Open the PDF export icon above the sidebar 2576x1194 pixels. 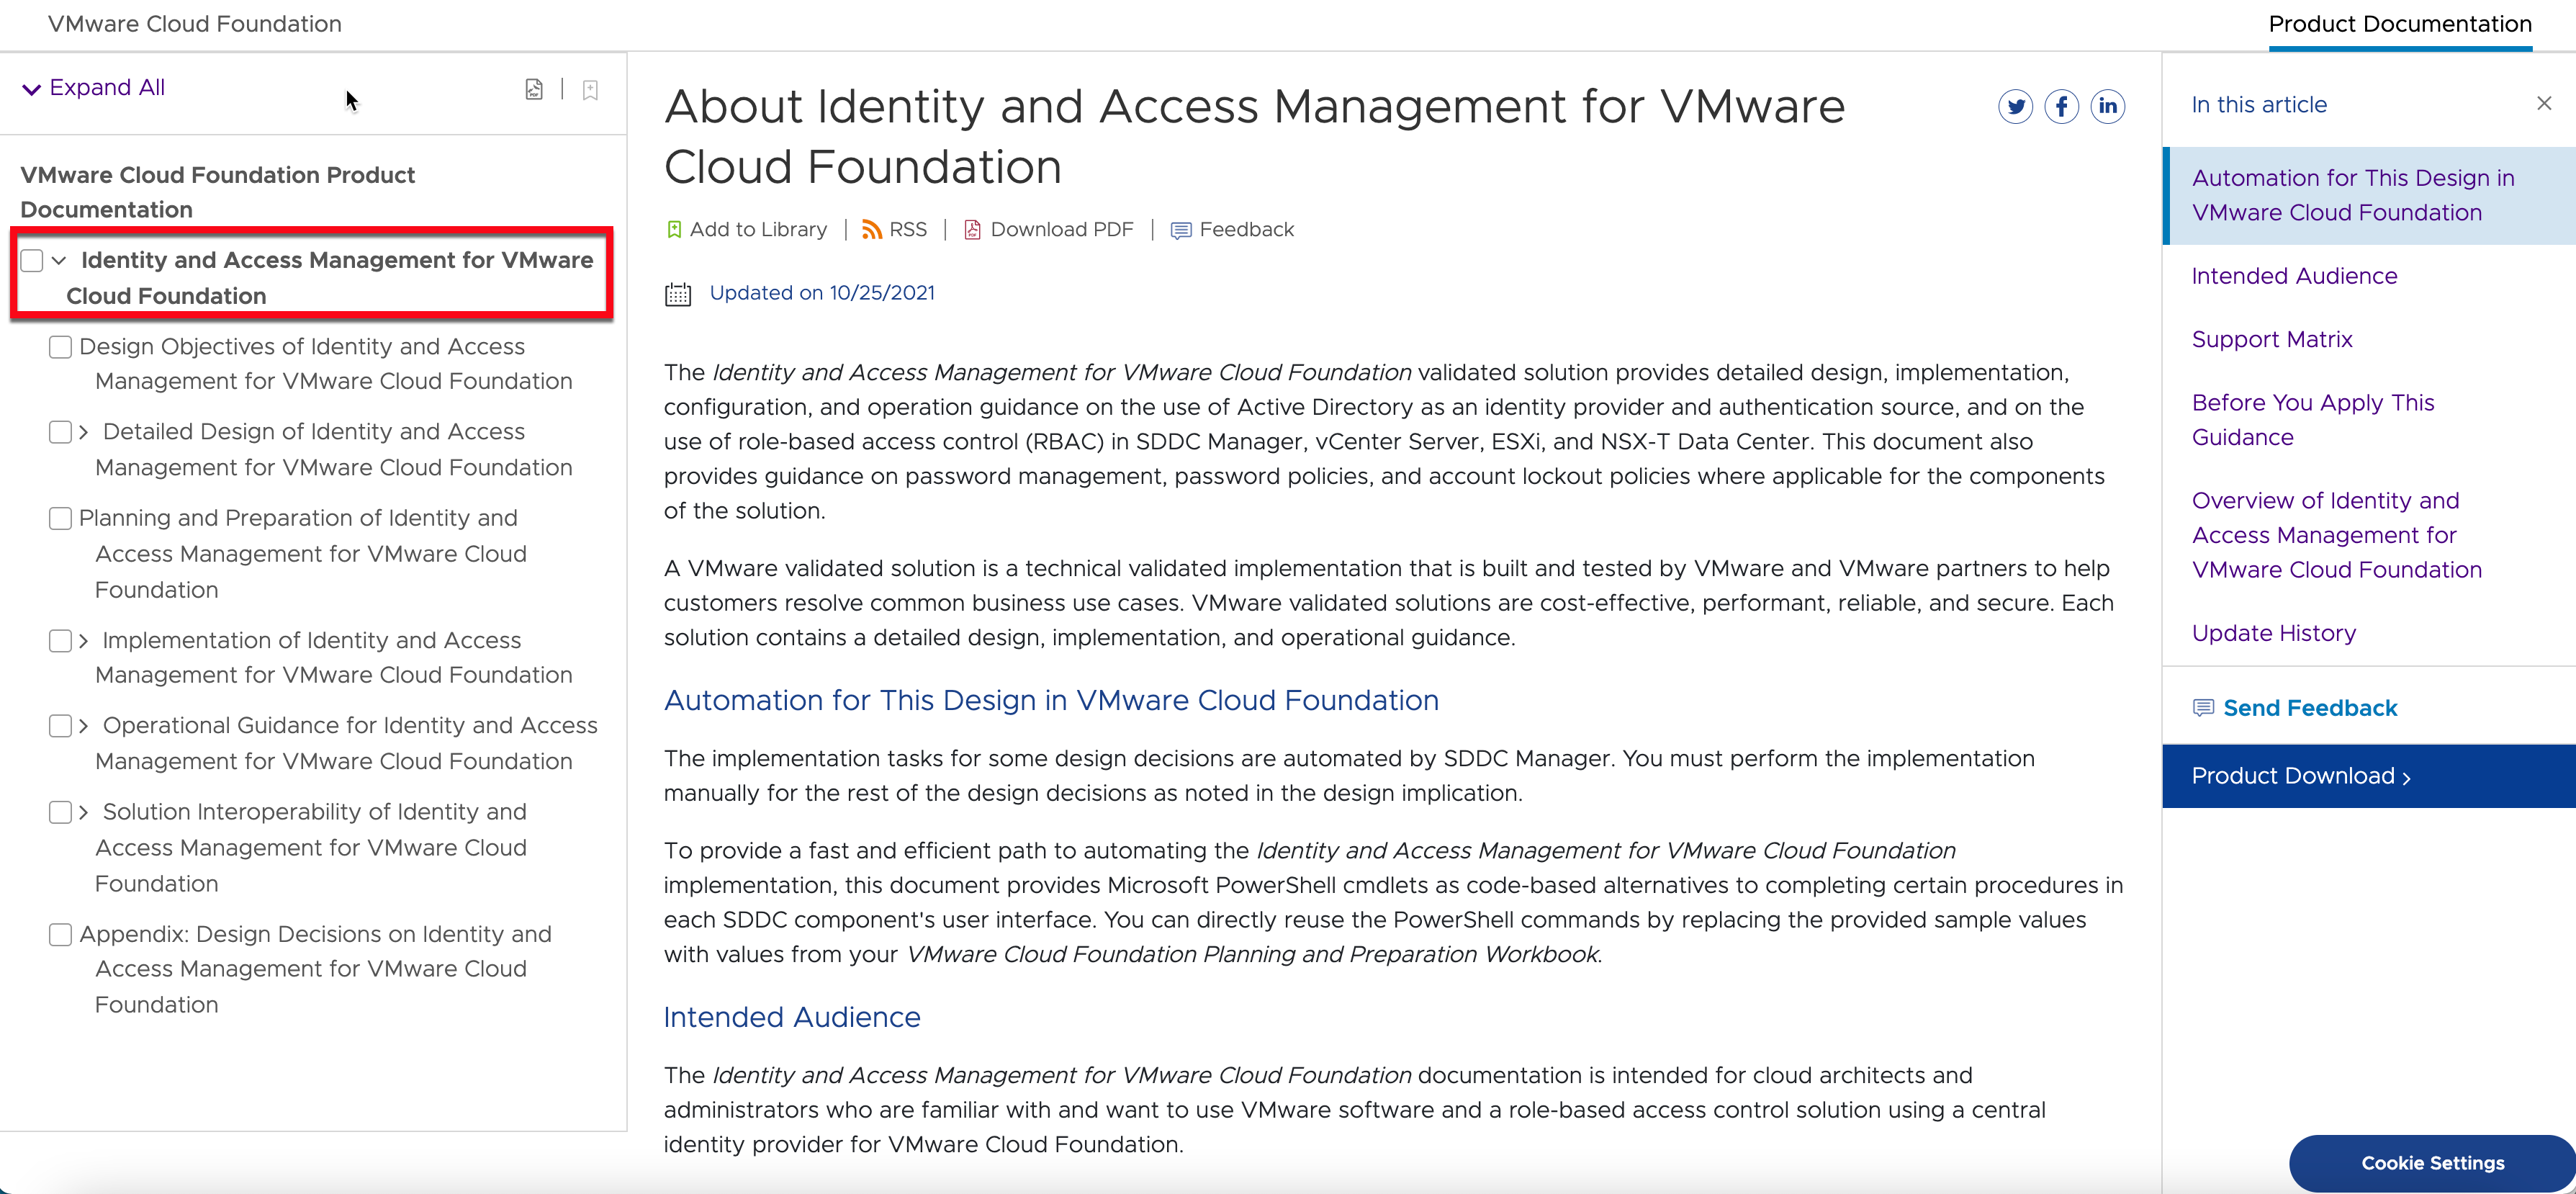coord(534,89)
